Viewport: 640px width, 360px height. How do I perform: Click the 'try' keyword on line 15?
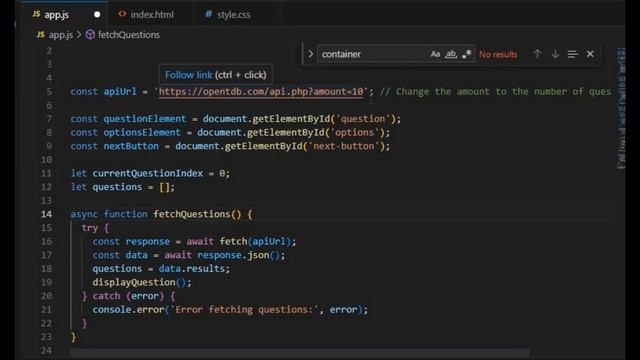click(90, 228)
